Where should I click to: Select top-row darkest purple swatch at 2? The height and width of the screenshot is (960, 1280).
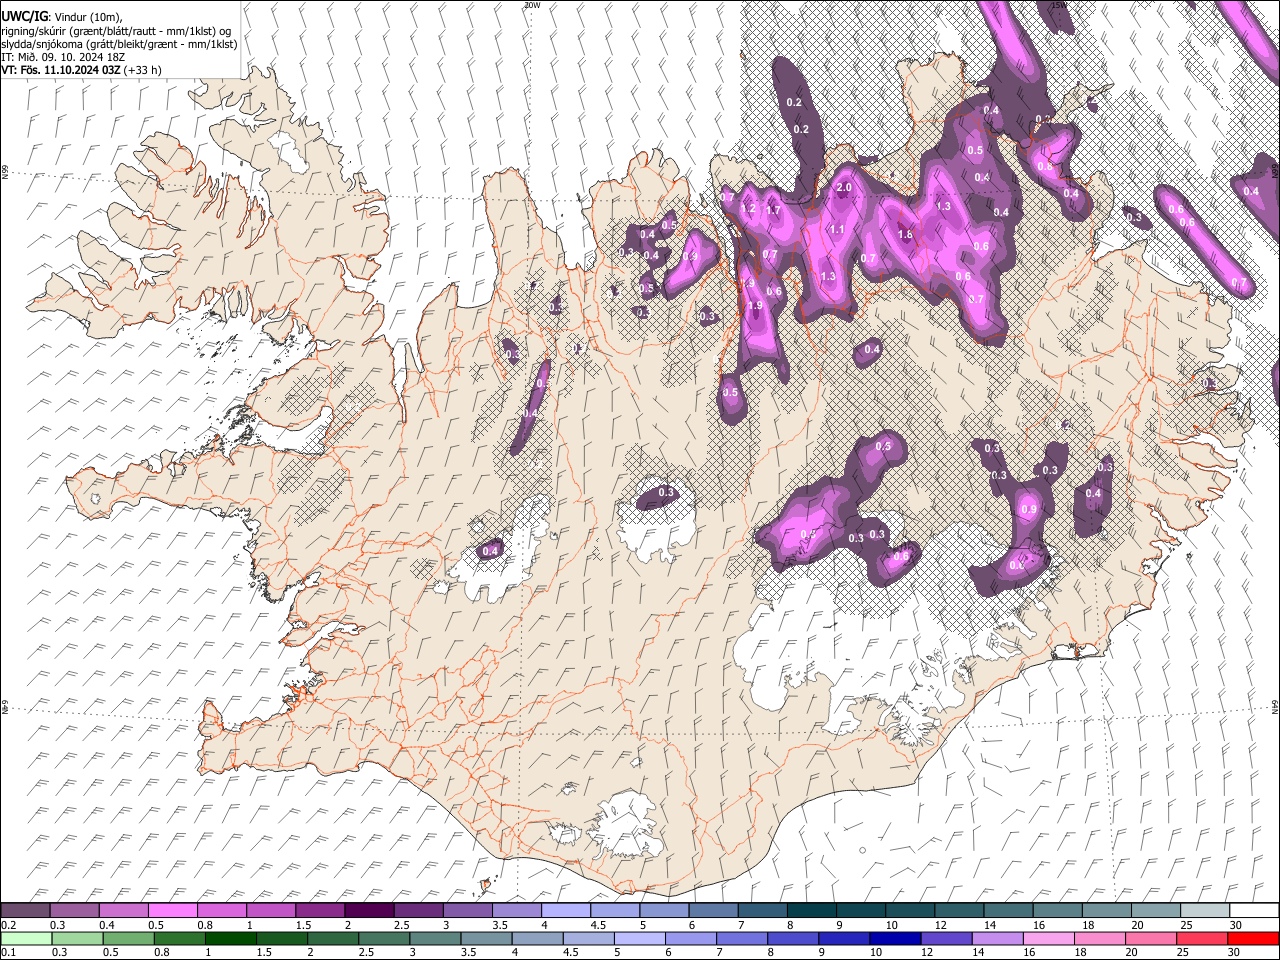[x=368, y=910]
